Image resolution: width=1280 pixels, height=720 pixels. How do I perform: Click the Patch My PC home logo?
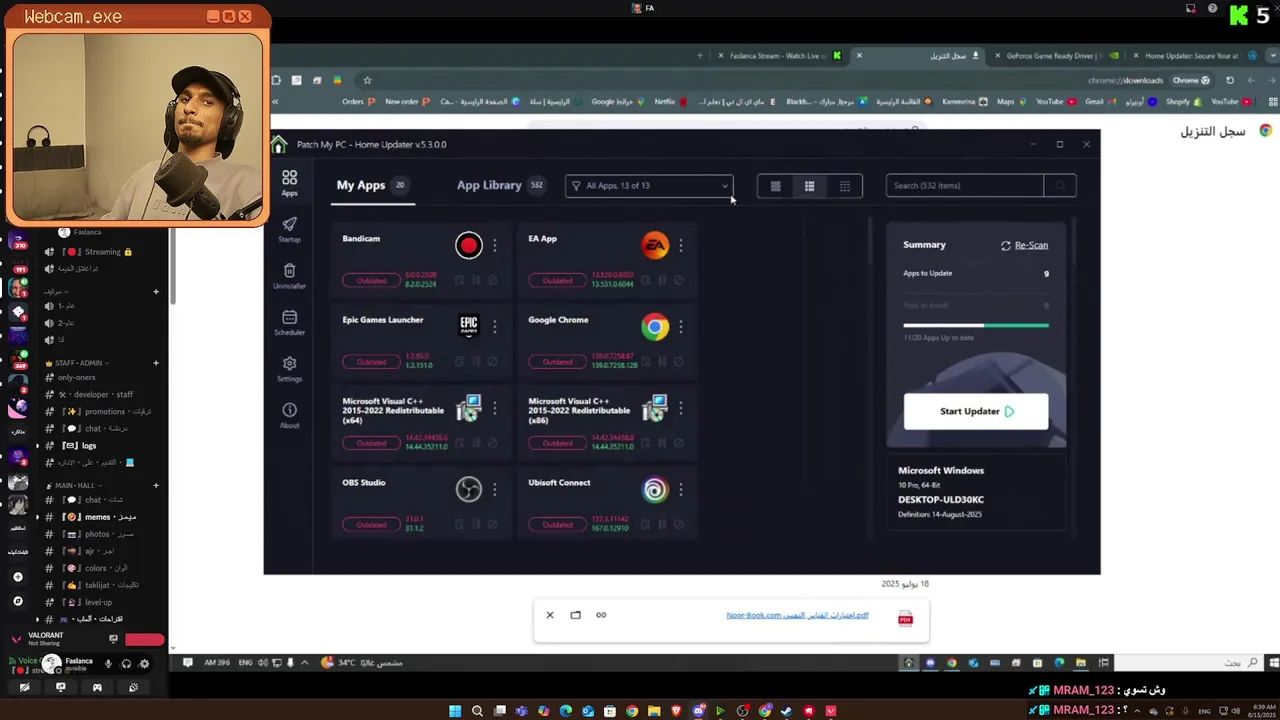(279, 144)
